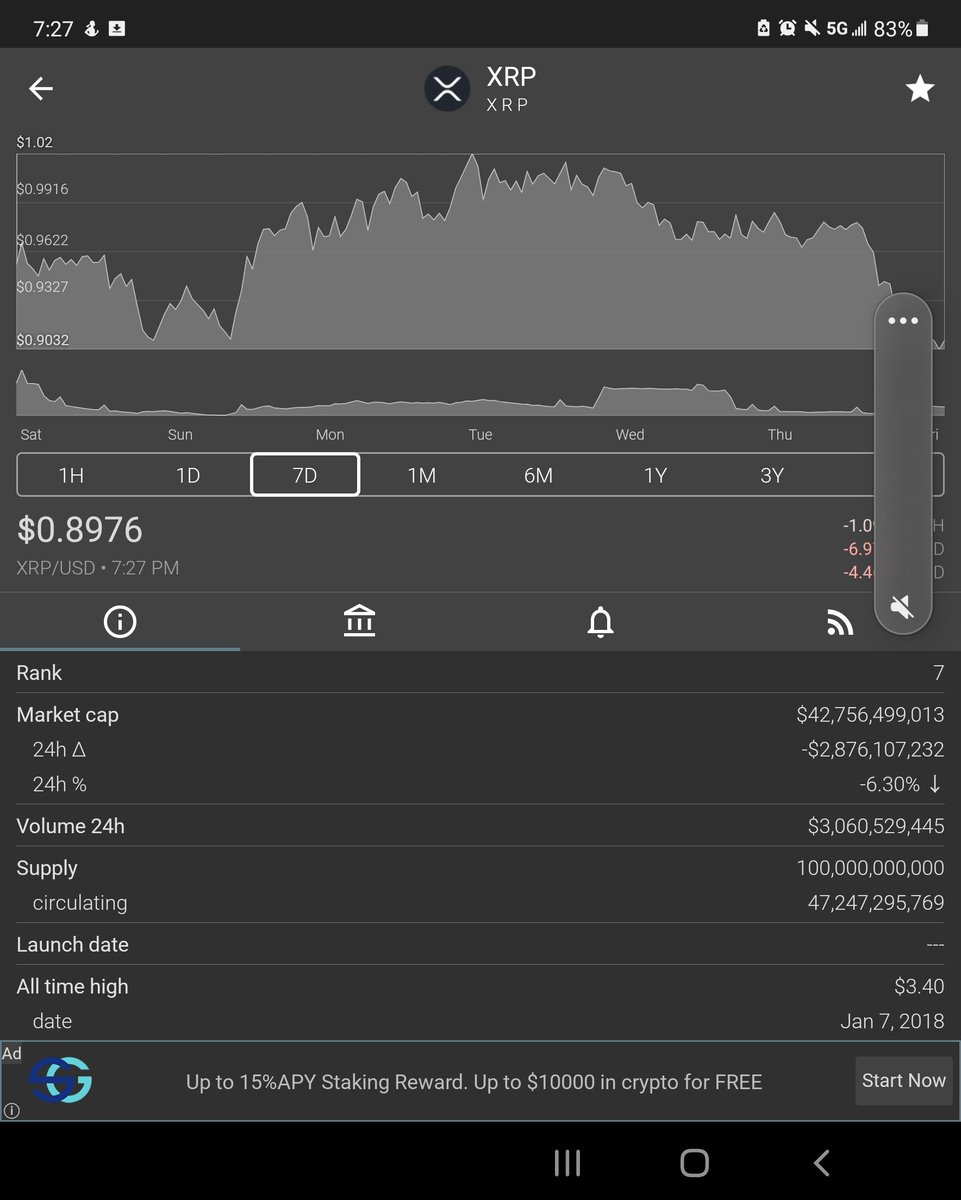Viewport: 961px width, 1200px height.
Task: Tap the $1.02 chart axis label
Action: tap(35, 143)
